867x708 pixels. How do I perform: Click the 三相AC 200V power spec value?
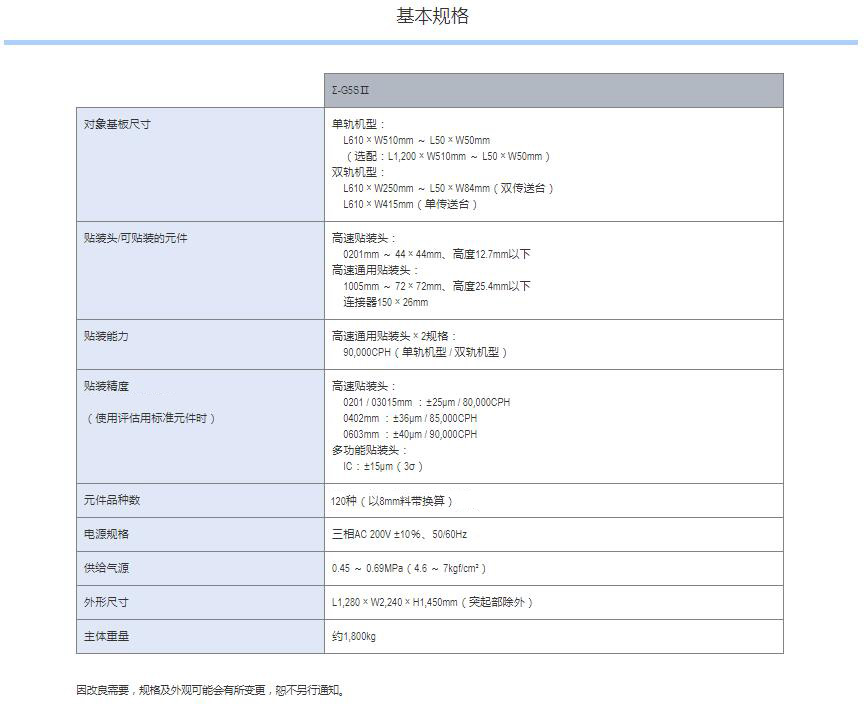click(x=399, y=534)
